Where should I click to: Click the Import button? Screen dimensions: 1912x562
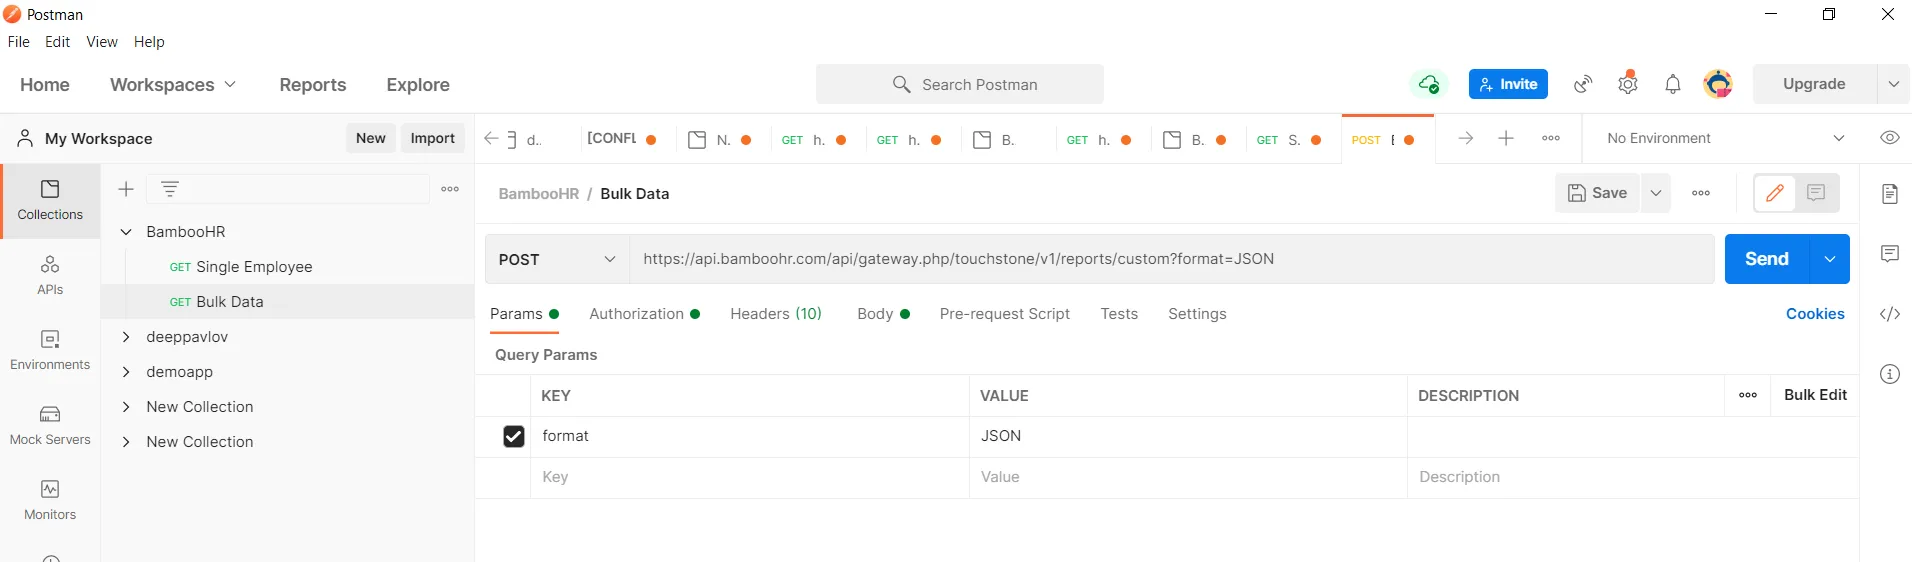433,138
